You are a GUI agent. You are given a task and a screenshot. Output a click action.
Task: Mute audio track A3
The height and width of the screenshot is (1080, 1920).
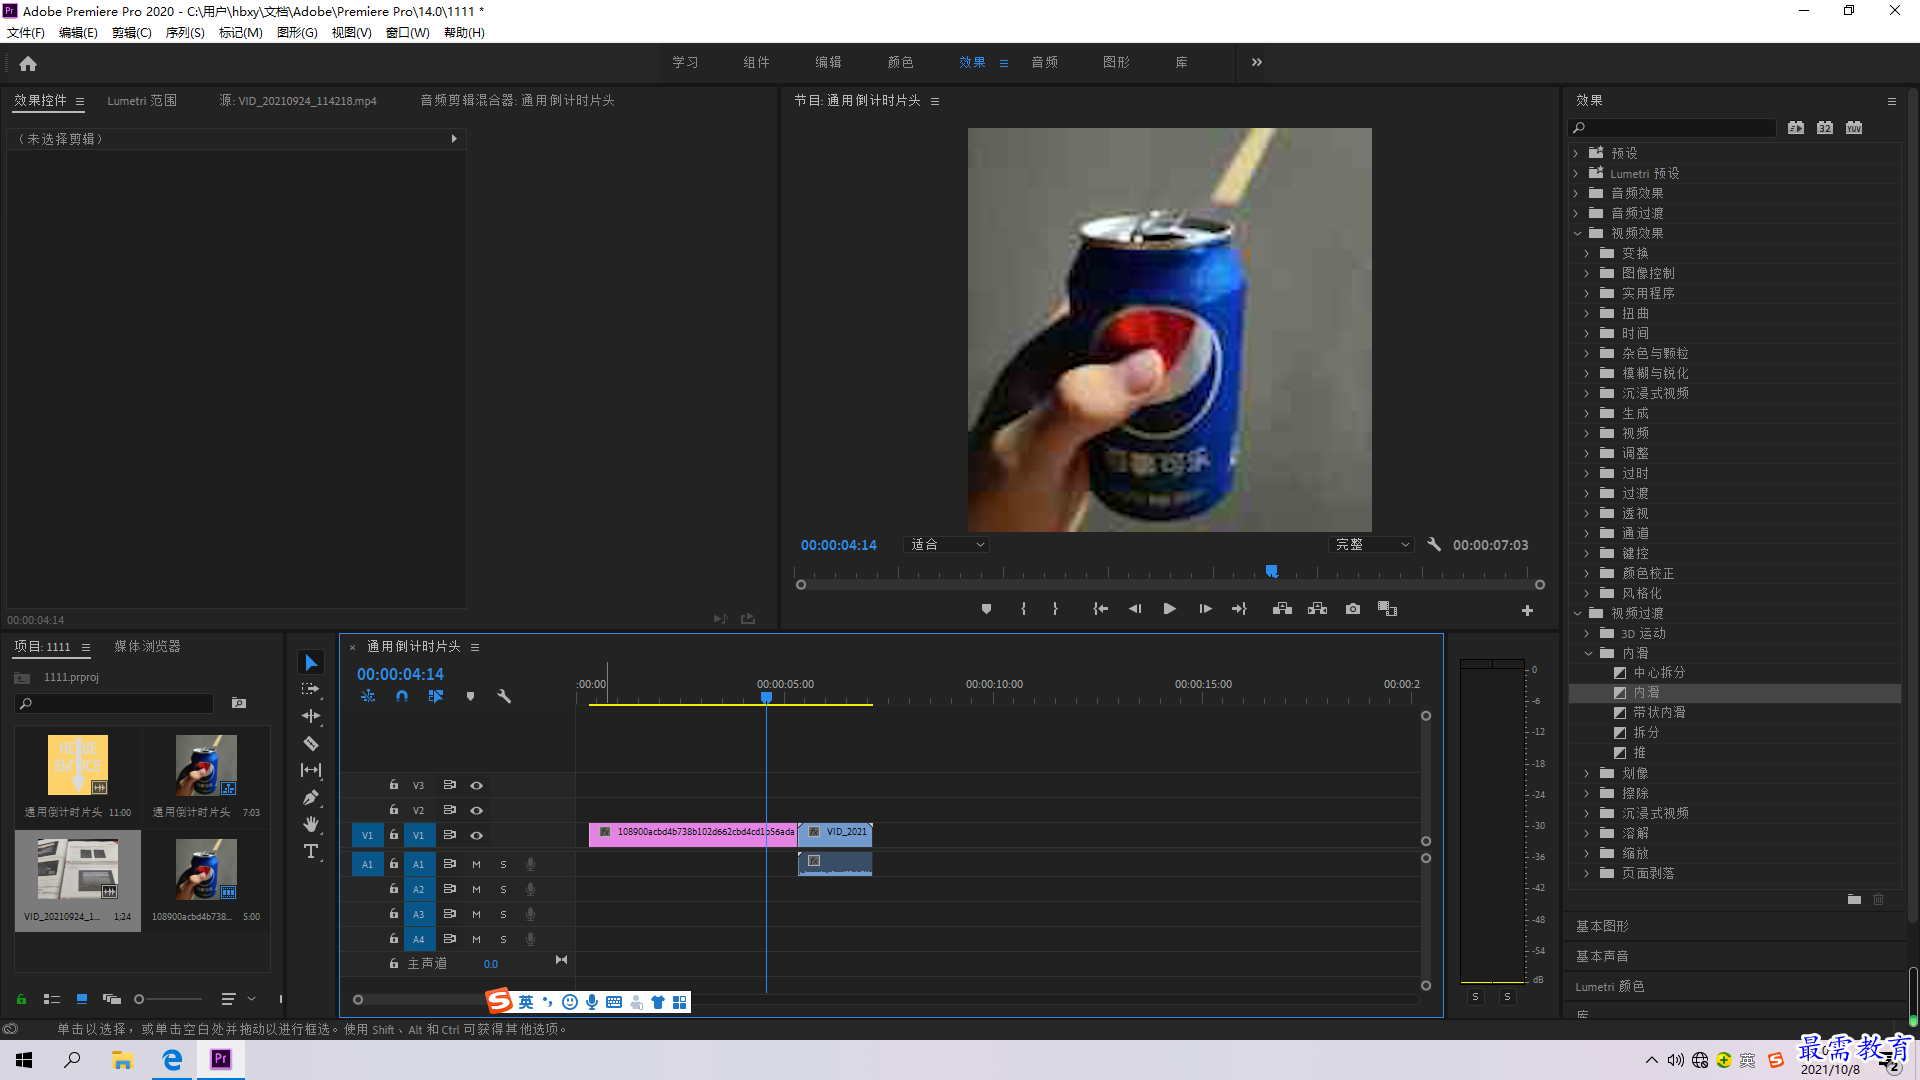[476, 914]
